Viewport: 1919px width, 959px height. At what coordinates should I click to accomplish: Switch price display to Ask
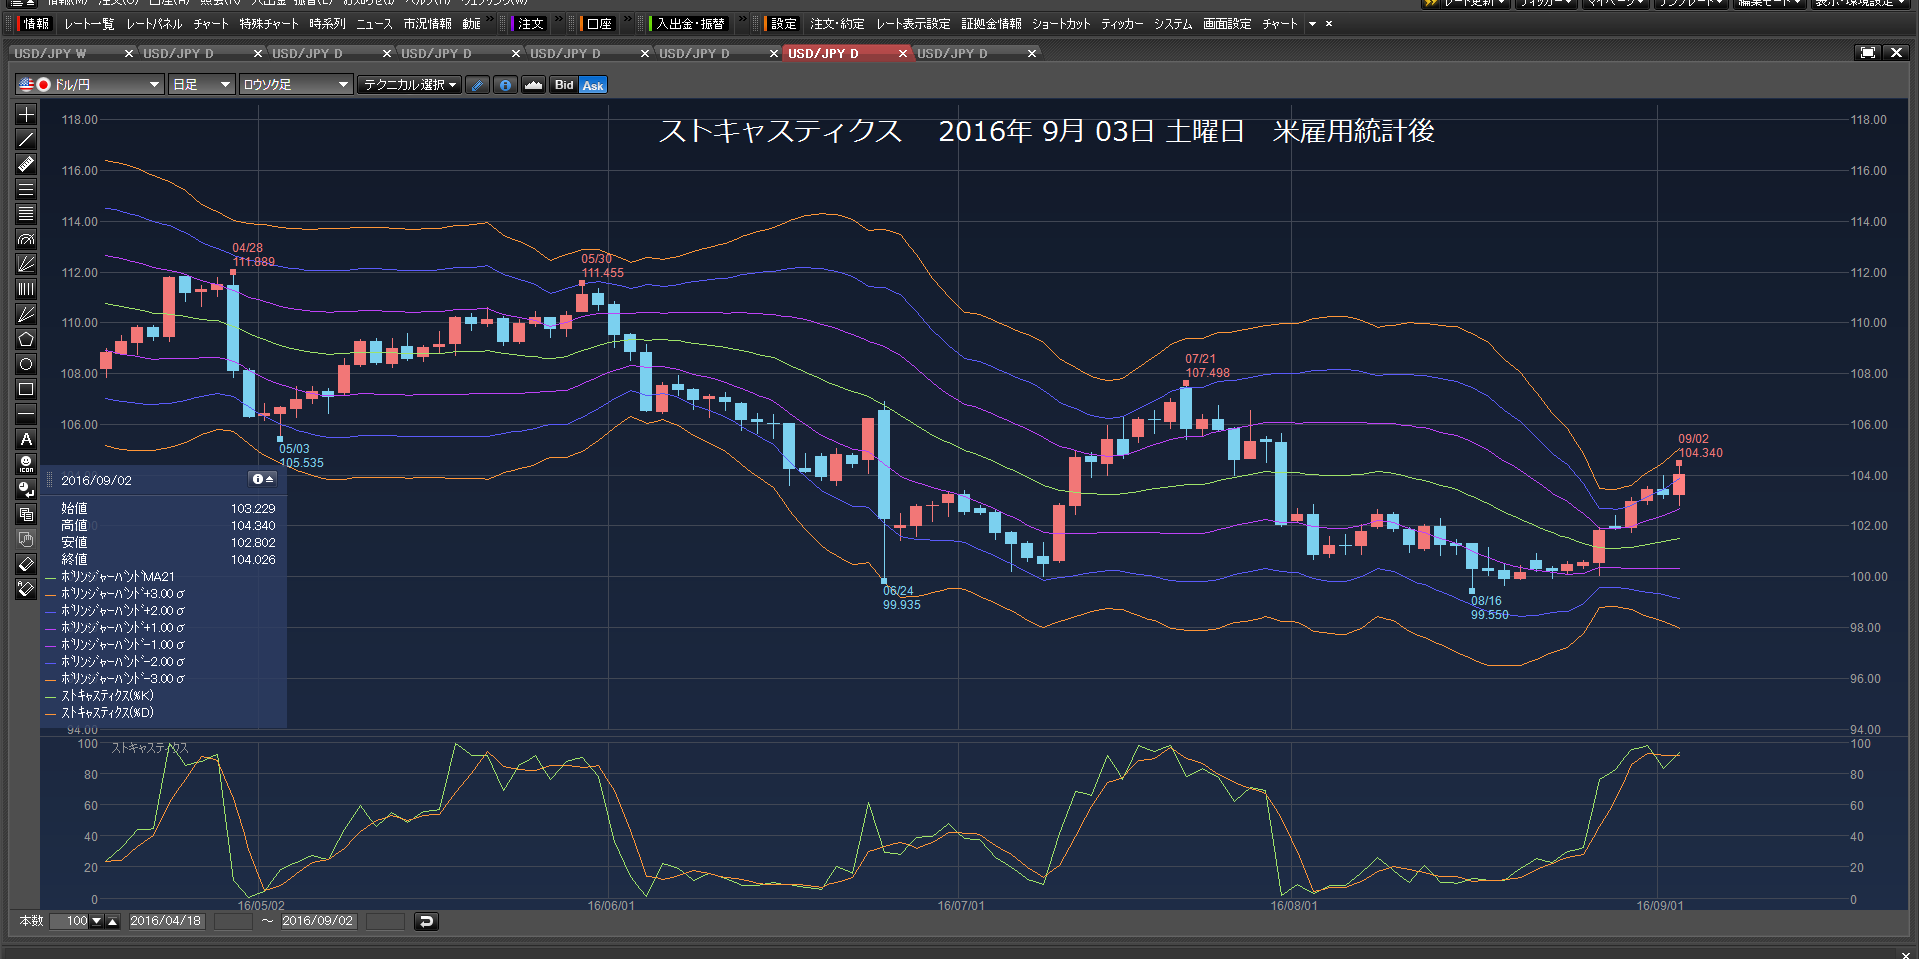tap(593, 85)
